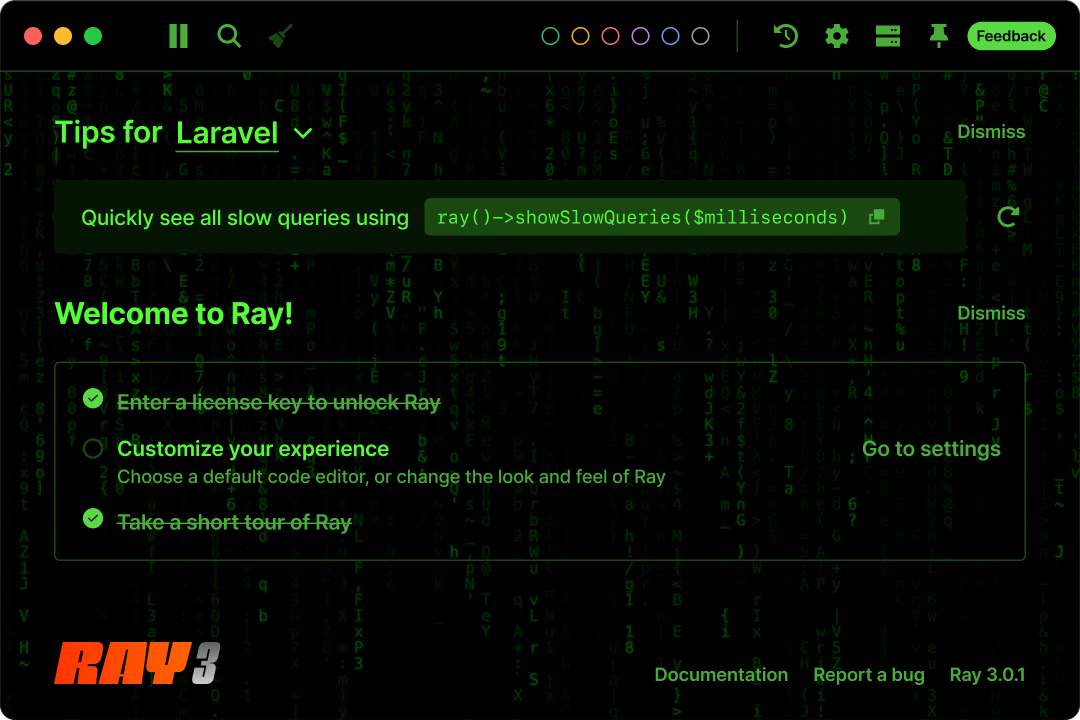The image size is (1080, 720).
Task: Open settings via the gear icon
Action: point(836,36)
